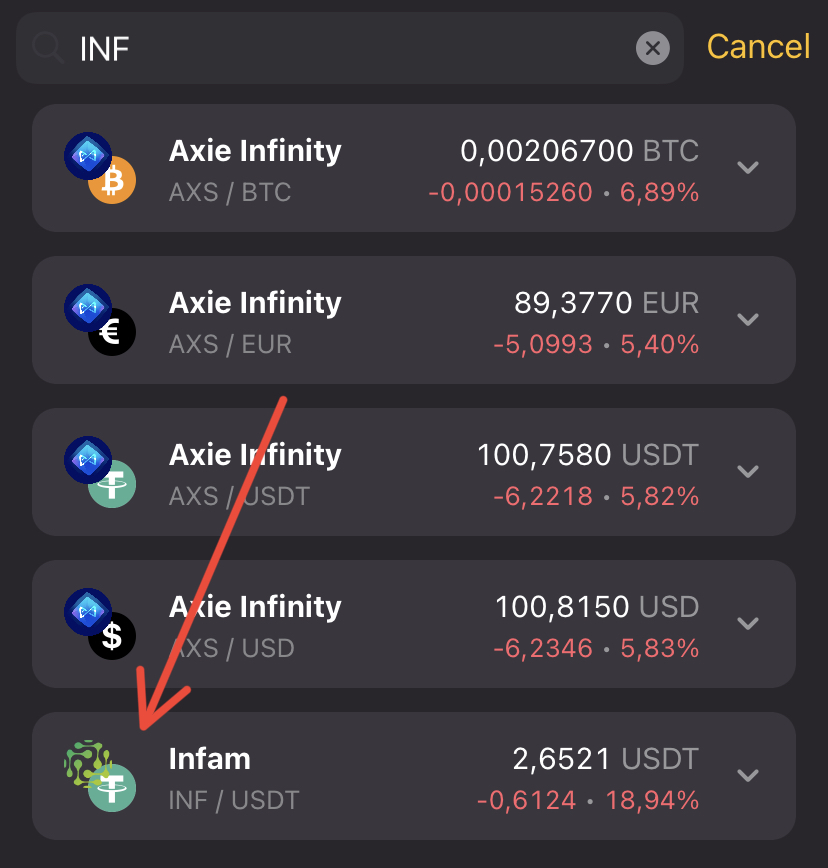The width and height of the screenshot is (828, 868).
Task: Clear the INF search text
Action: [x=652, y=47]
